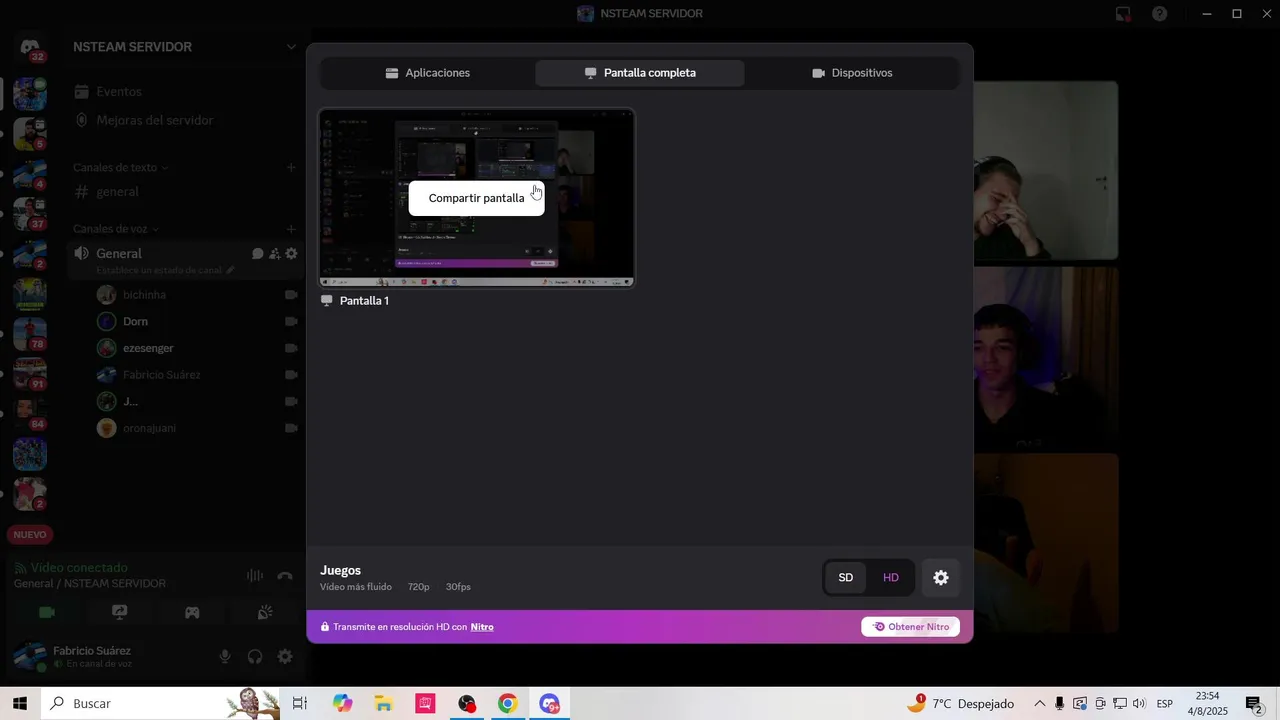Select the General voice channel
This screenshot has width=1280, height=720.
[x=119, y=254]
